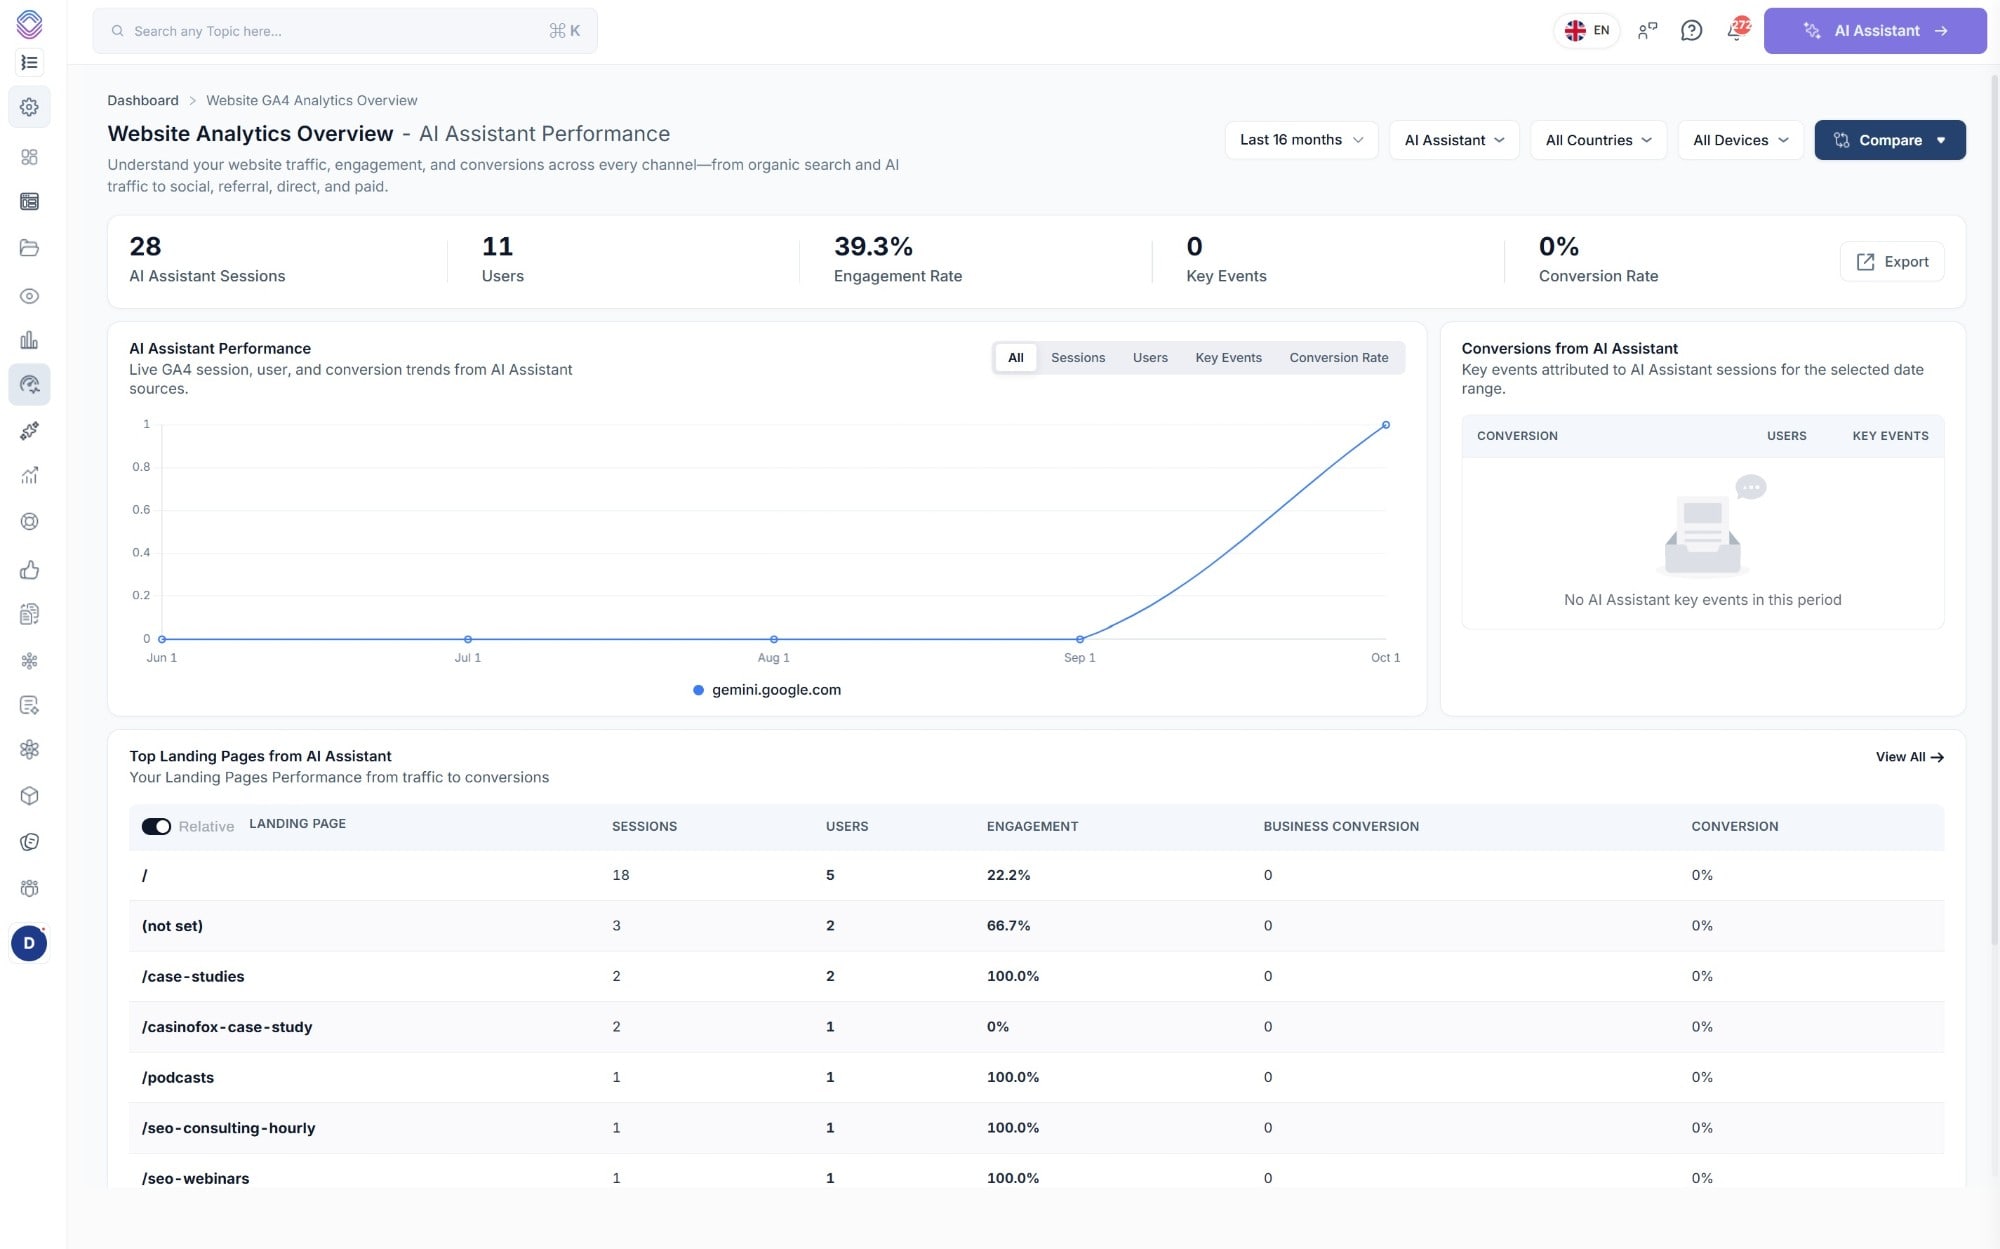
Task: Click the list menu icon under the logo
Action: tap(29, 63)
